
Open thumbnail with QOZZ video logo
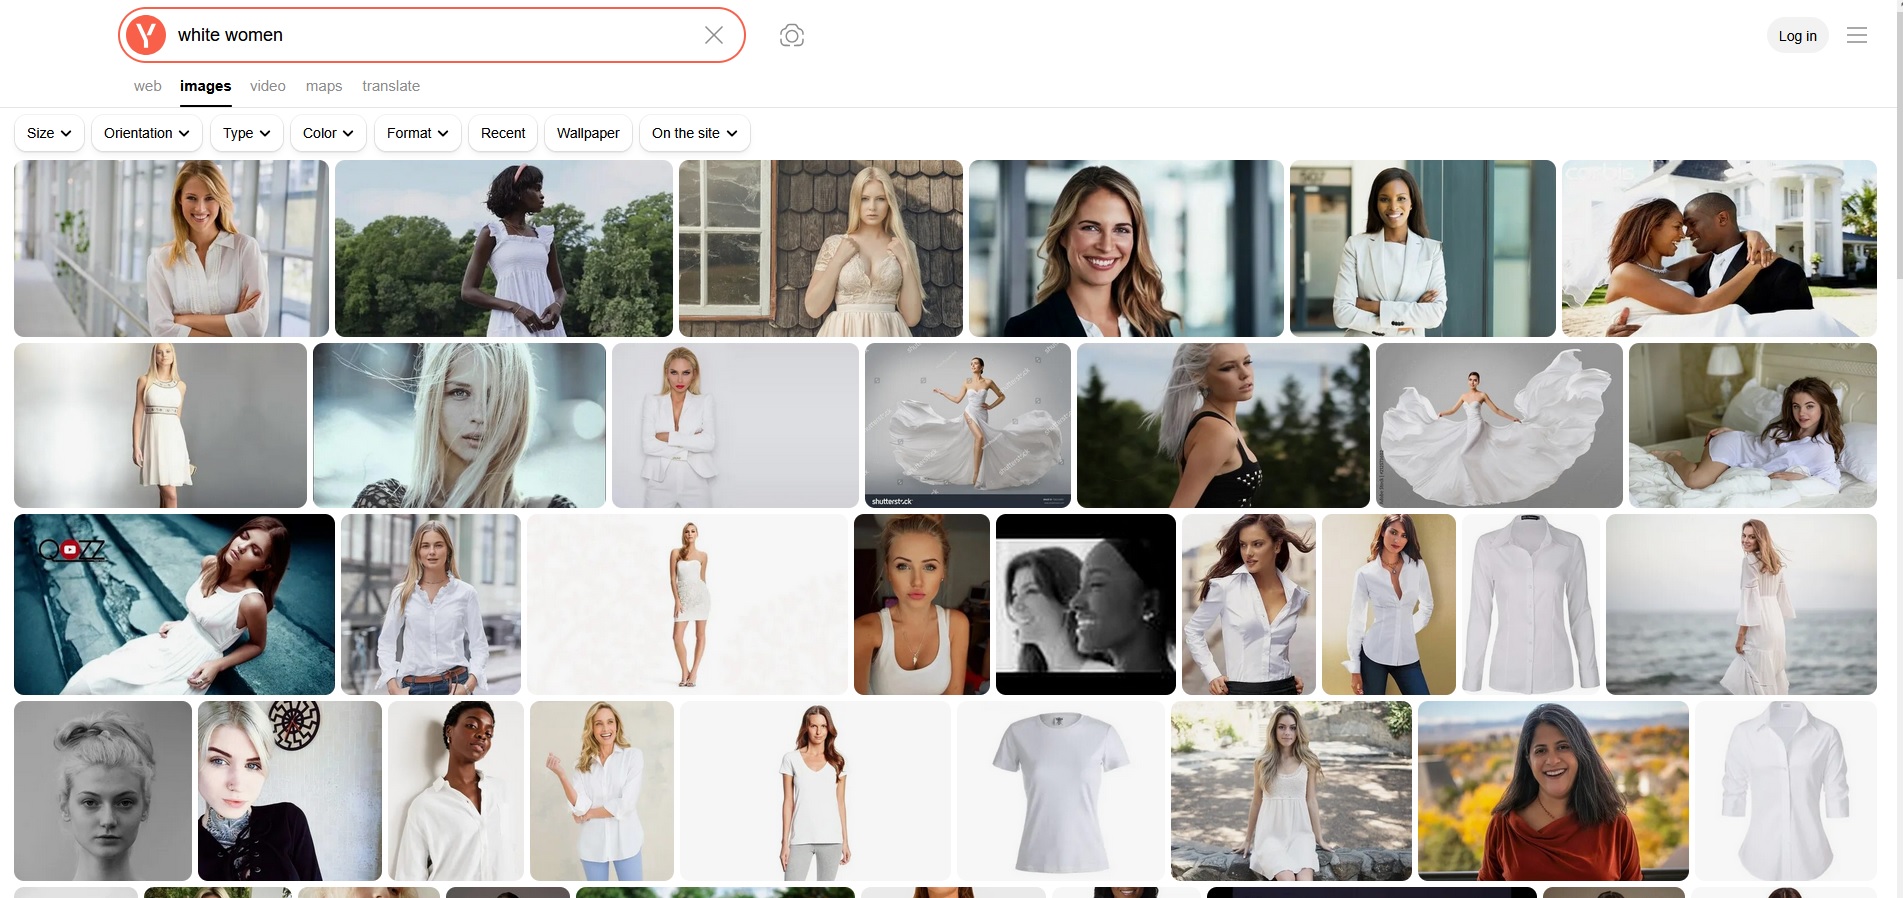[174, 604]
